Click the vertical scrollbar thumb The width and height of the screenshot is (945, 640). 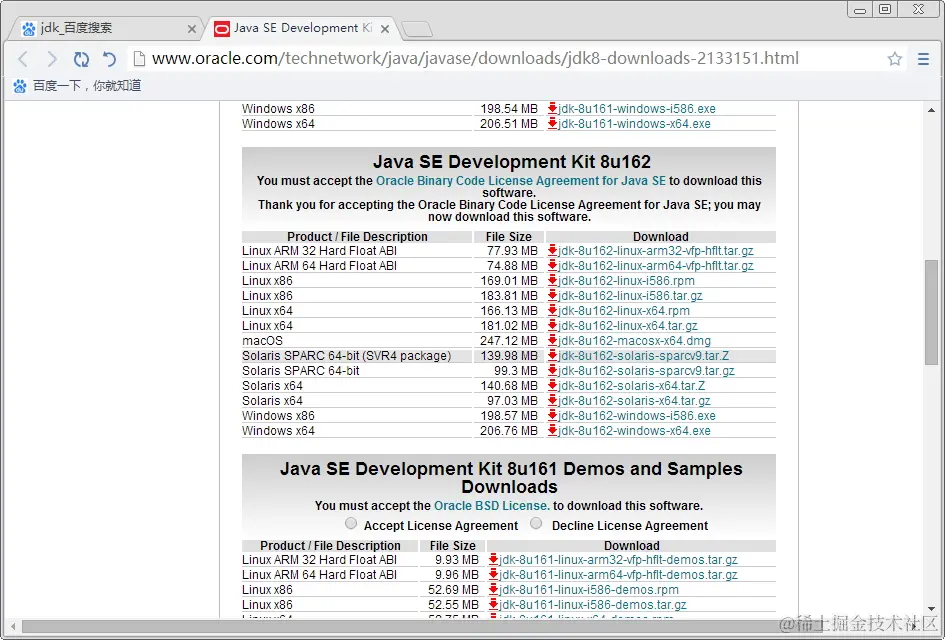pyautogui.click(x=931, y=312)
